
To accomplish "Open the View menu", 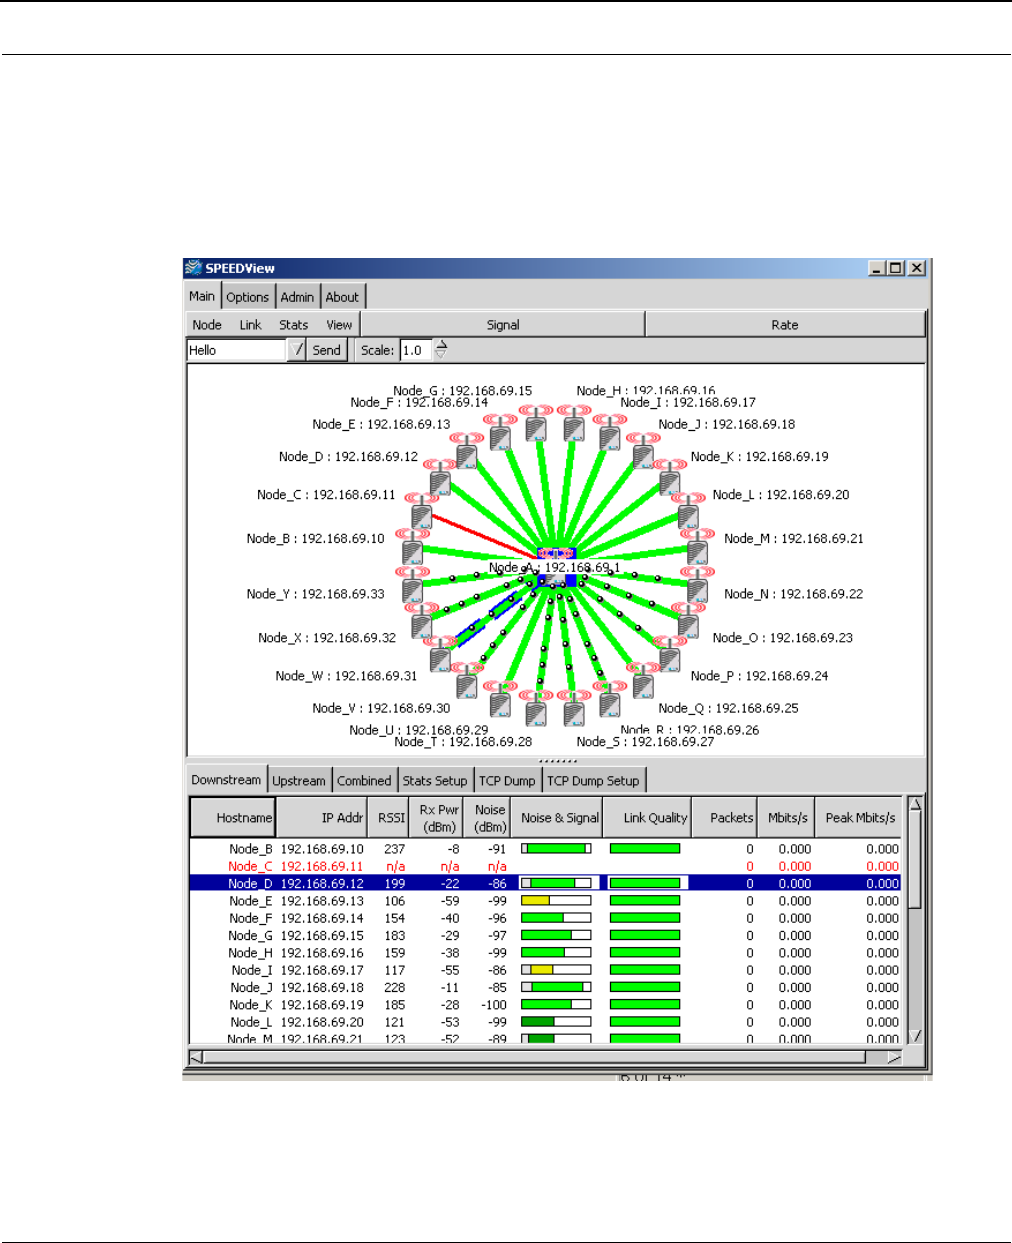I will [339, 325].
